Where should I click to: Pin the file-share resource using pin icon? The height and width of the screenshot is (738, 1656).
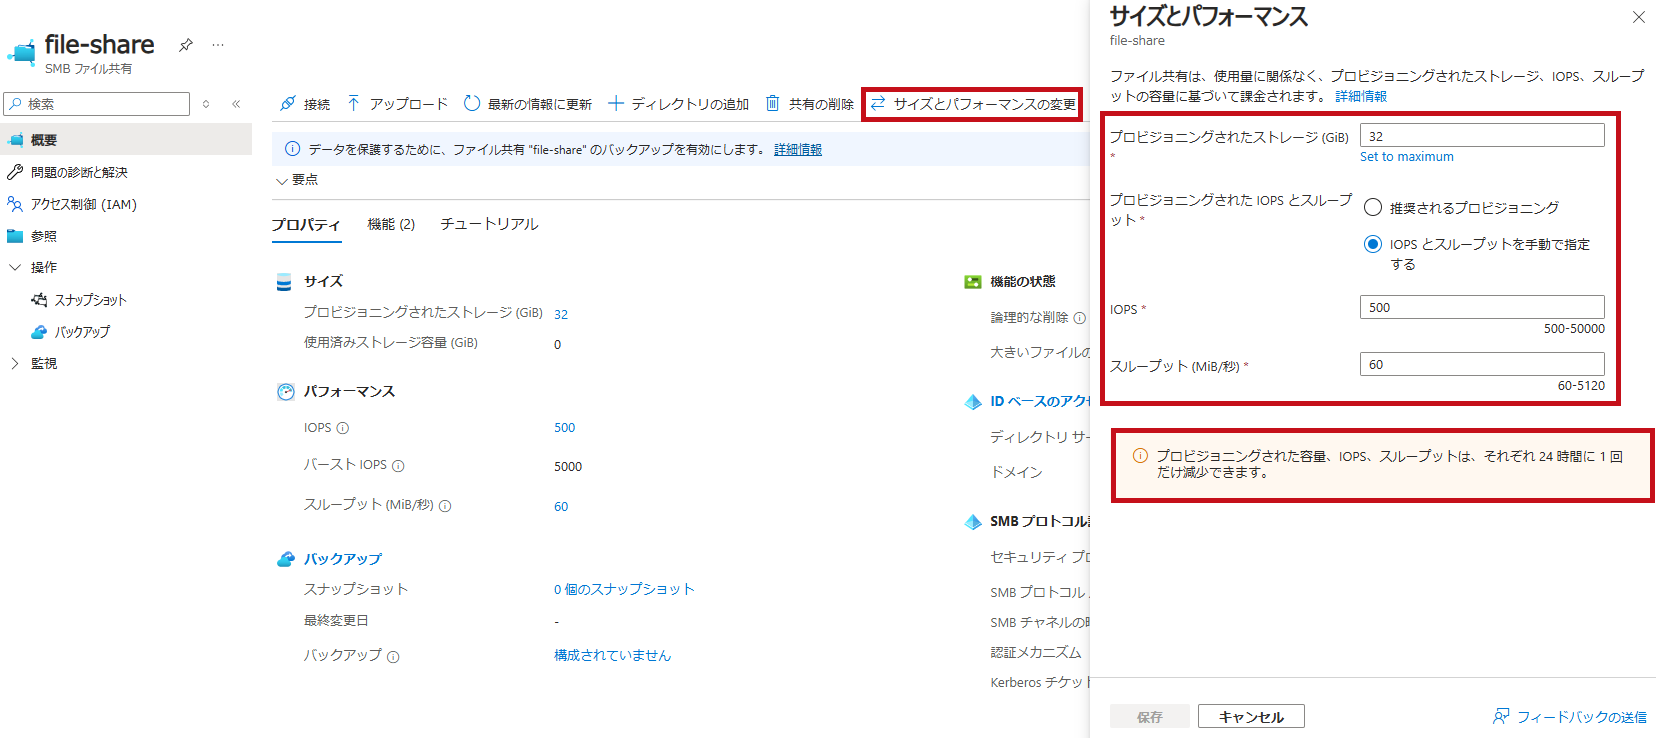pos(185,45)
